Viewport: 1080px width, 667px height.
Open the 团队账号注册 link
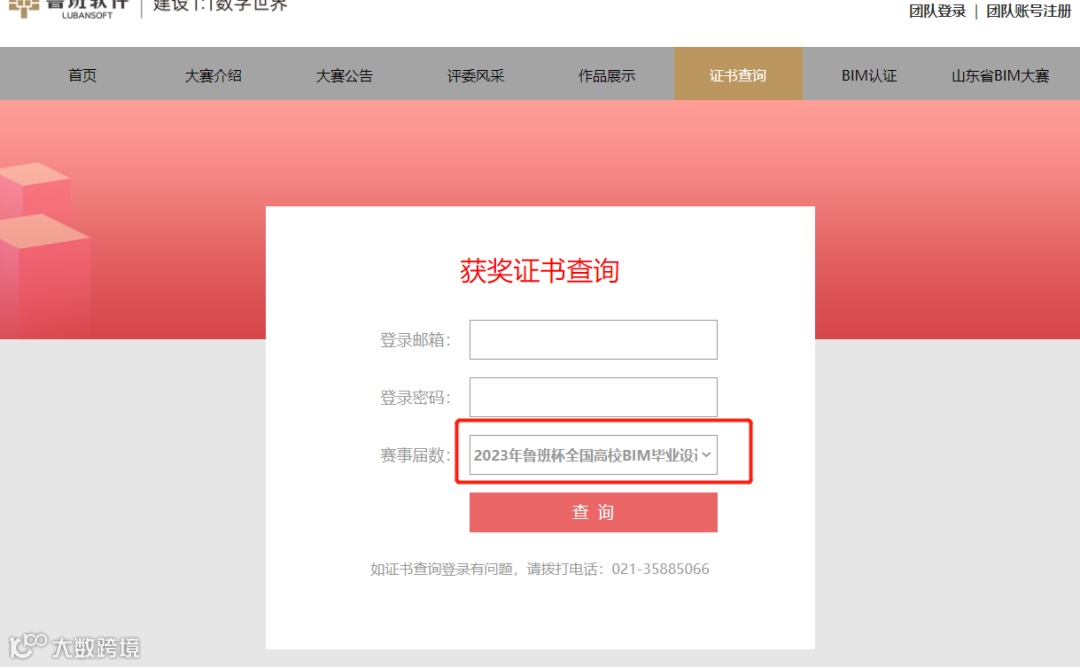coord(1028,11)
